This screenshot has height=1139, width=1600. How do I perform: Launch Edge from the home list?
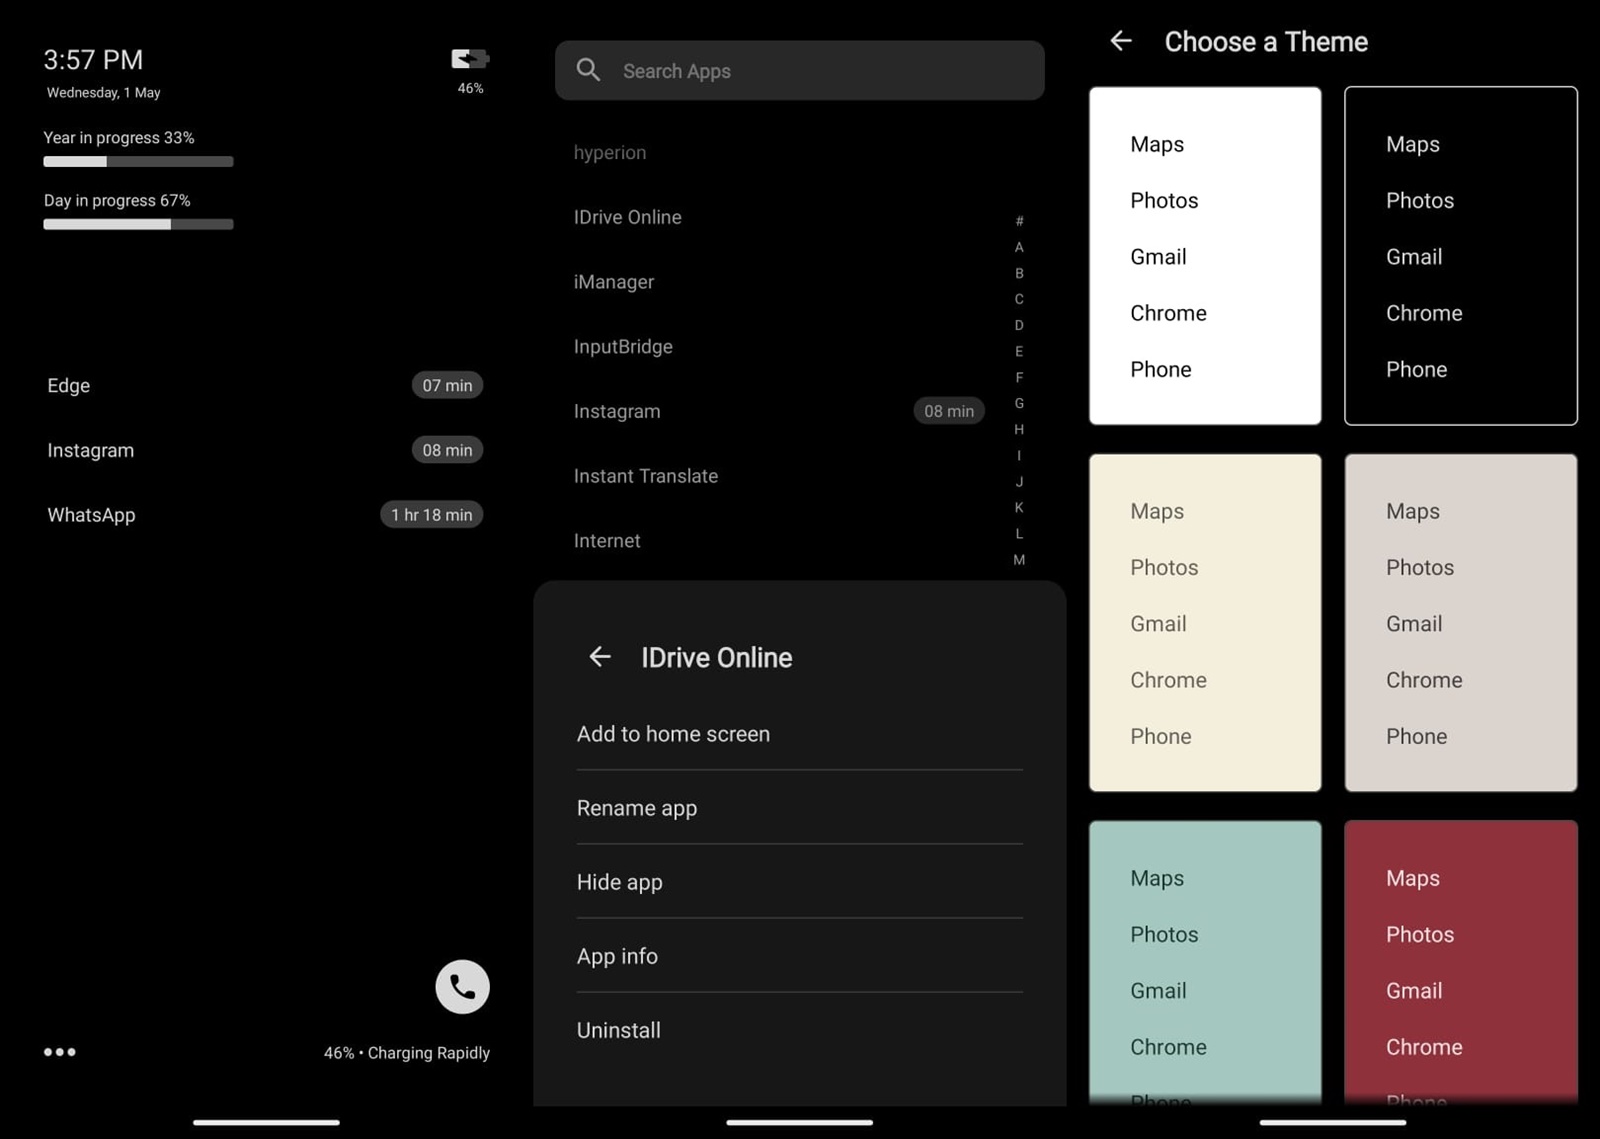tap(68, 385)
